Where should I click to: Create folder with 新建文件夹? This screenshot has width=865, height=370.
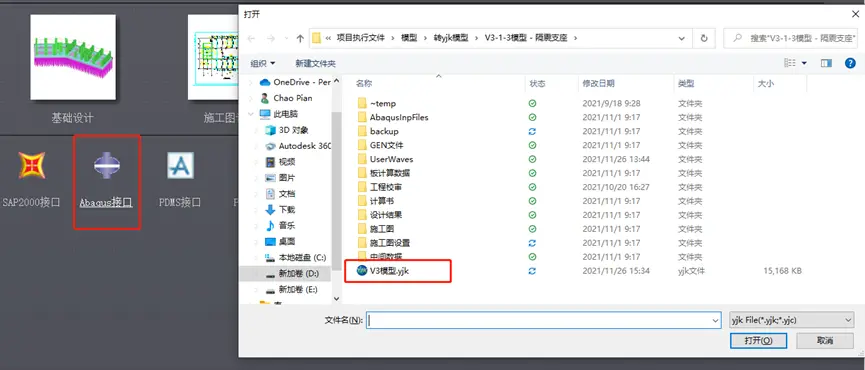tap(316, 63)
